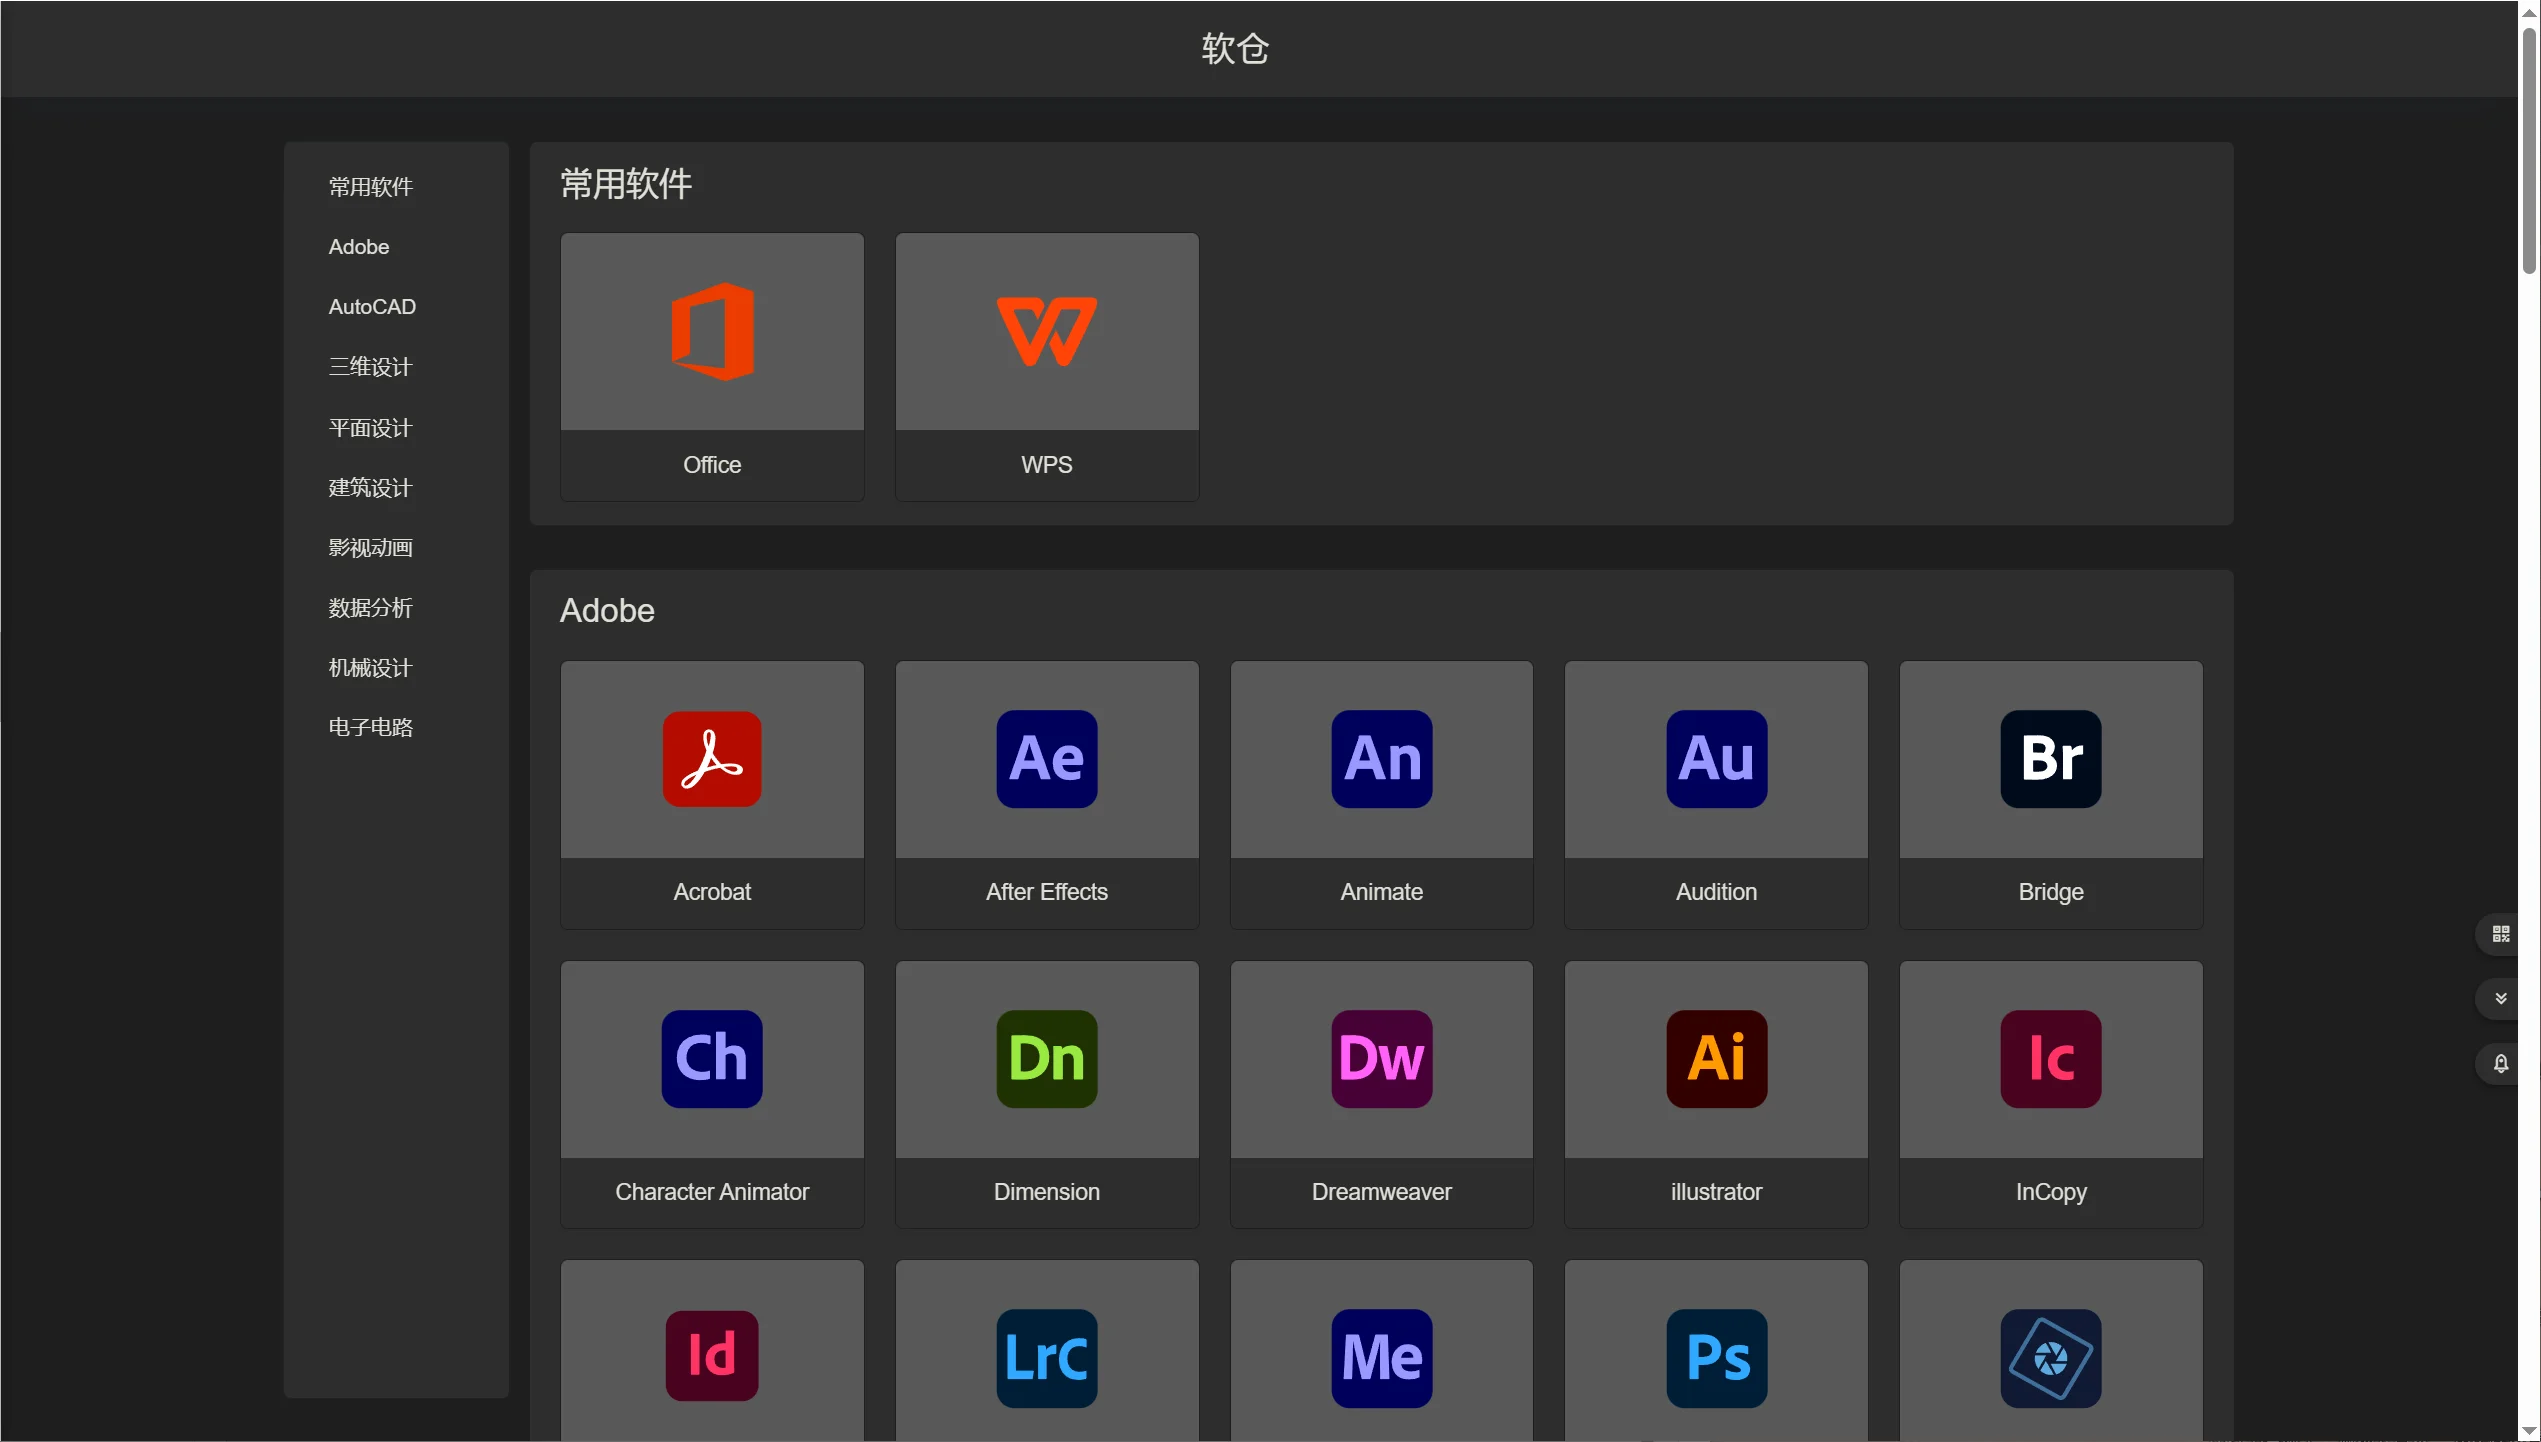
Task: Click the Dimension card label
Action: 1047,1192
